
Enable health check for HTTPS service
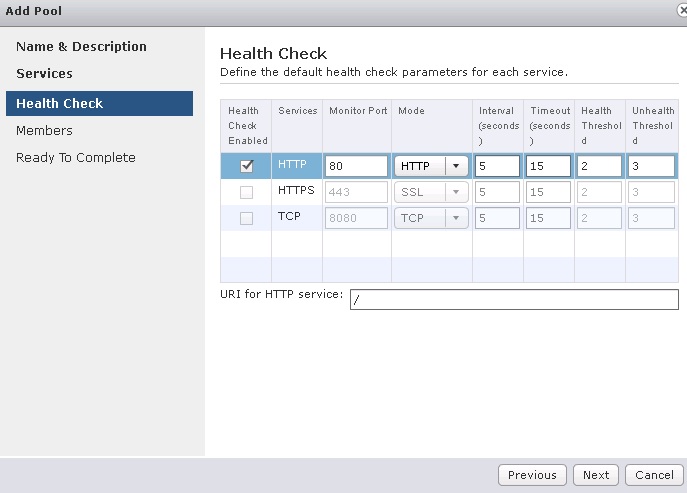click(x=246, y=192)
